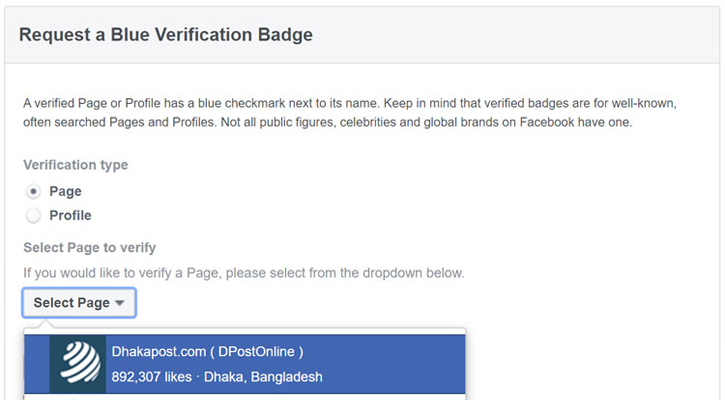Select the Page radio button
The height and width of the screenshot is (400, 725).
(34, 191)
